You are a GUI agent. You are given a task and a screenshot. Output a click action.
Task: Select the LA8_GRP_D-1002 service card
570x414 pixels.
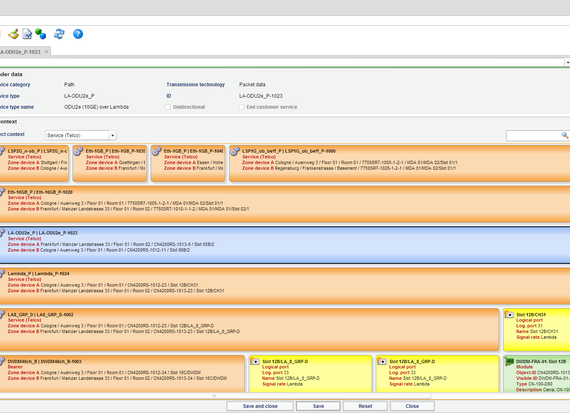(x=249, y=330)
